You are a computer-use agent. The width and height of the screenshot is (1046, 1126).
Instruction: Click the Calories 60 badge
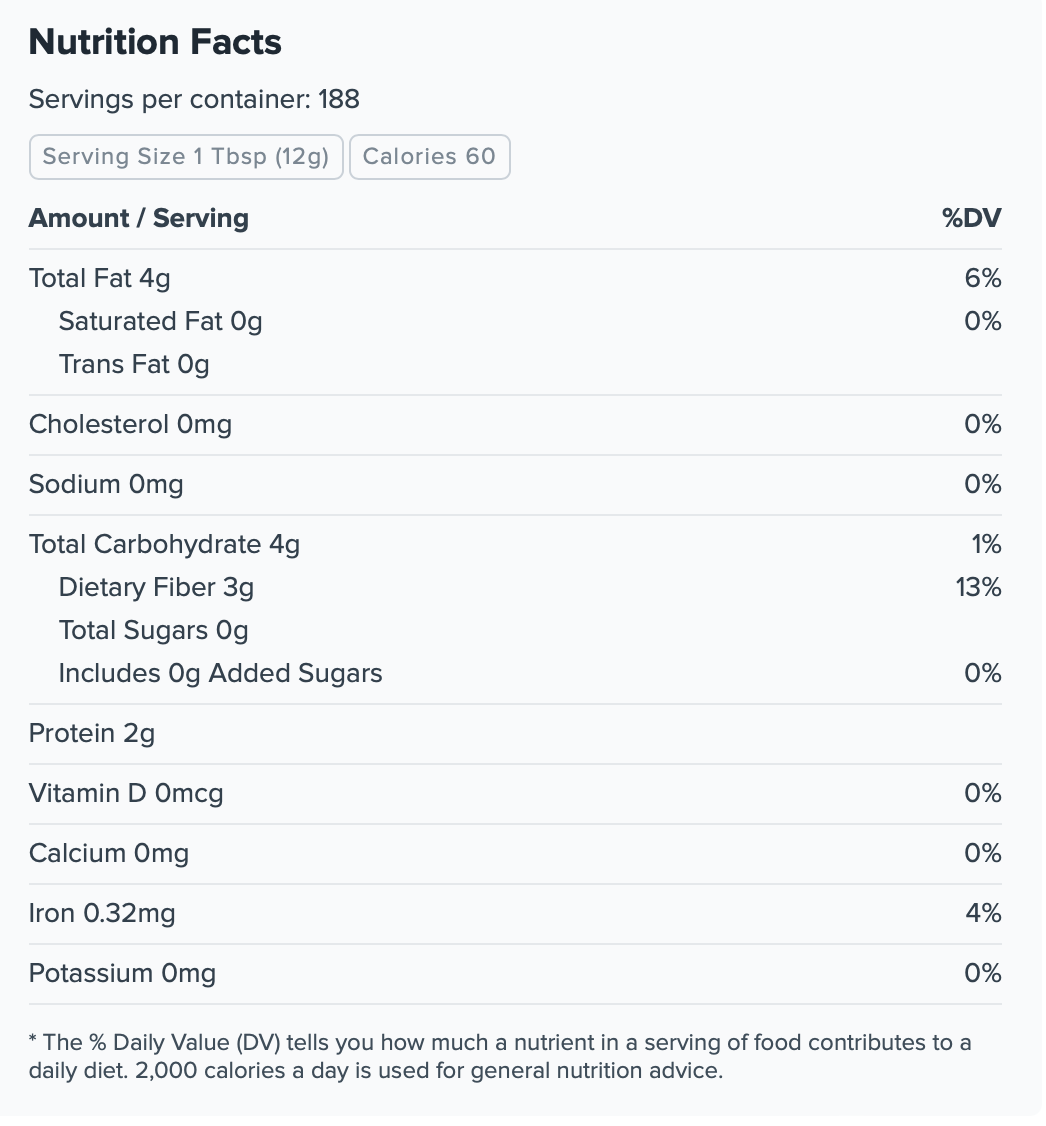pos(429,157)
